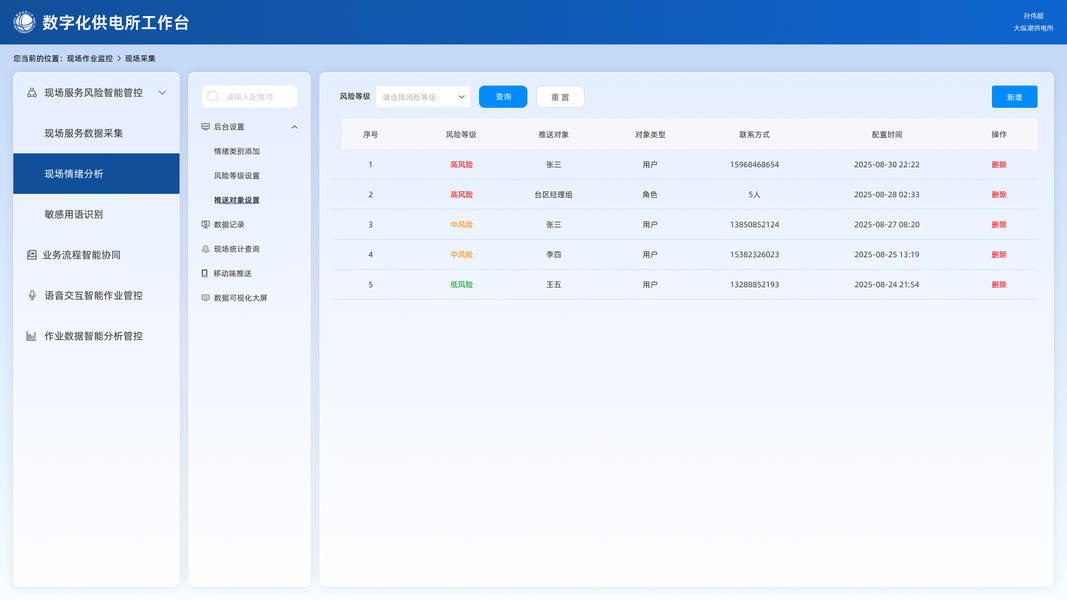Select 风险等级设置 in settings tree
1067x600 pixels.
click(x=237, y=176)
